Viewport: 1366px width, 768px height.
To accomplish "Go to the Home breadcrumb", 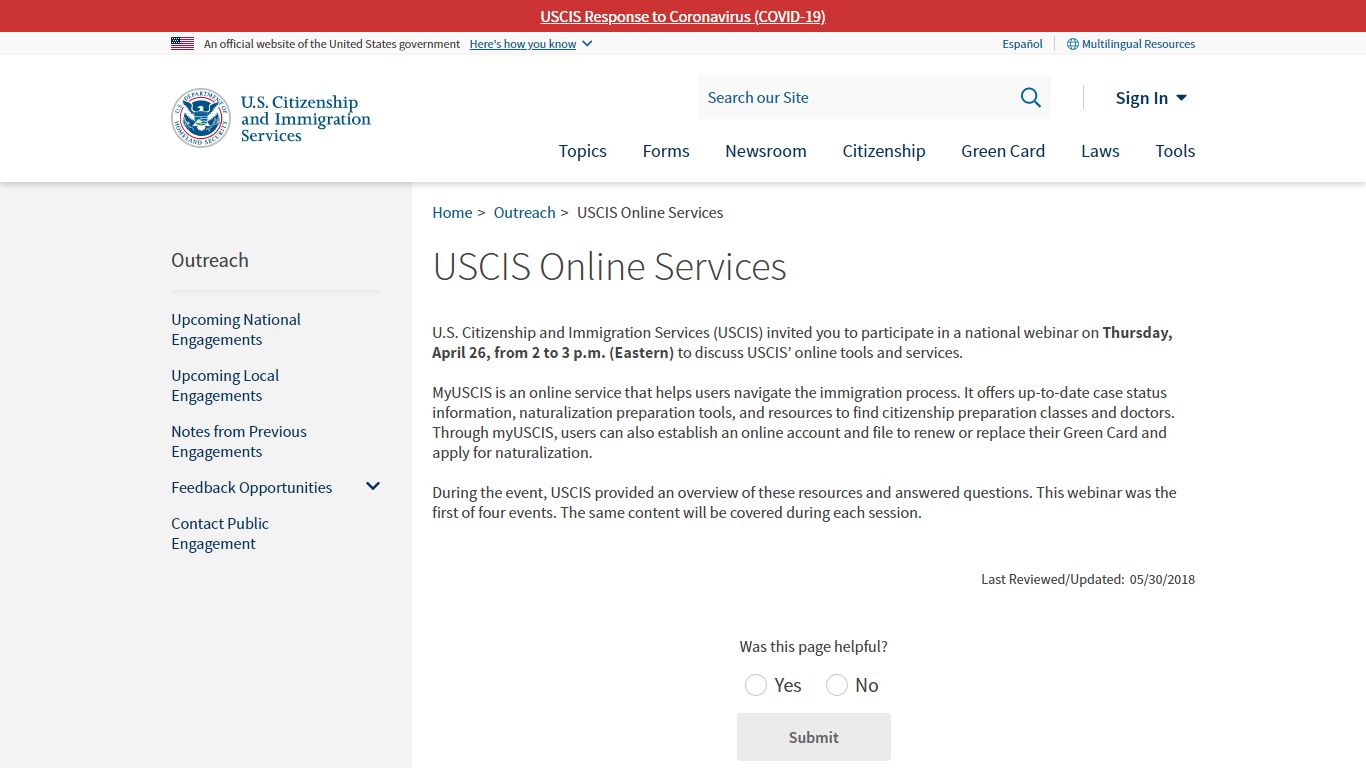I will click(452, 212).
